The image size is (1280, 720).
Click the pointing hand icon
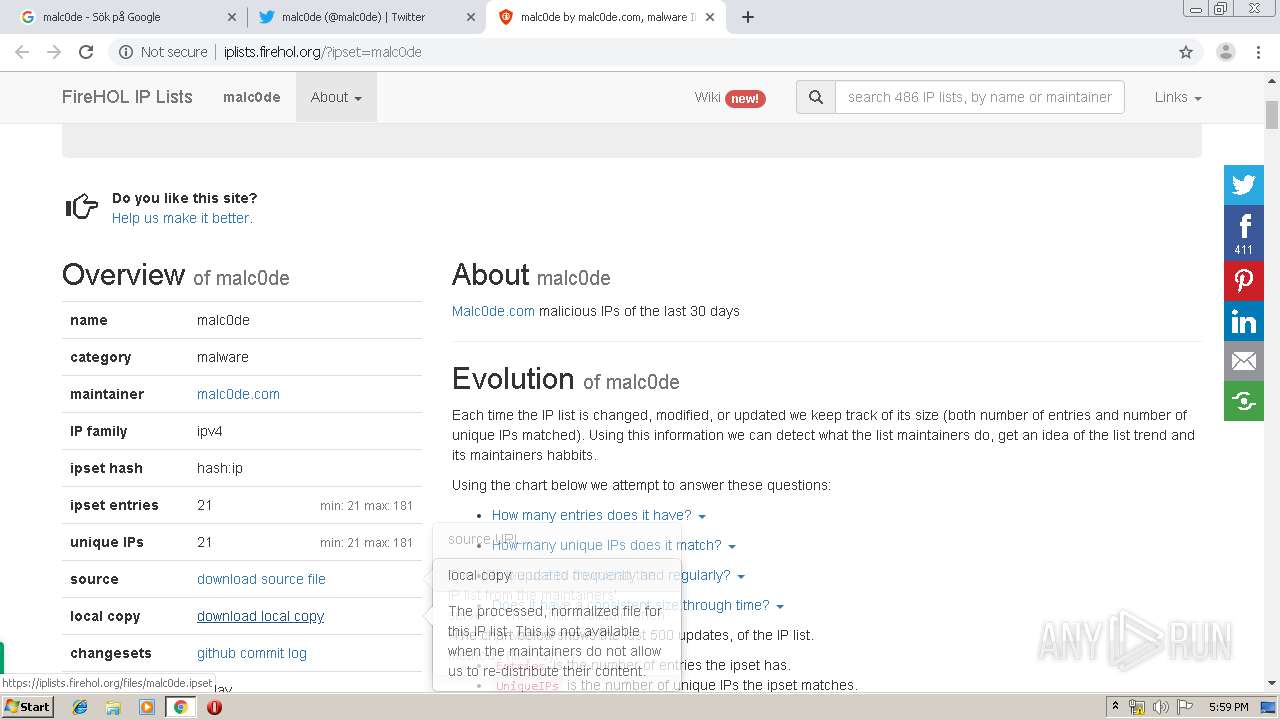82,207
